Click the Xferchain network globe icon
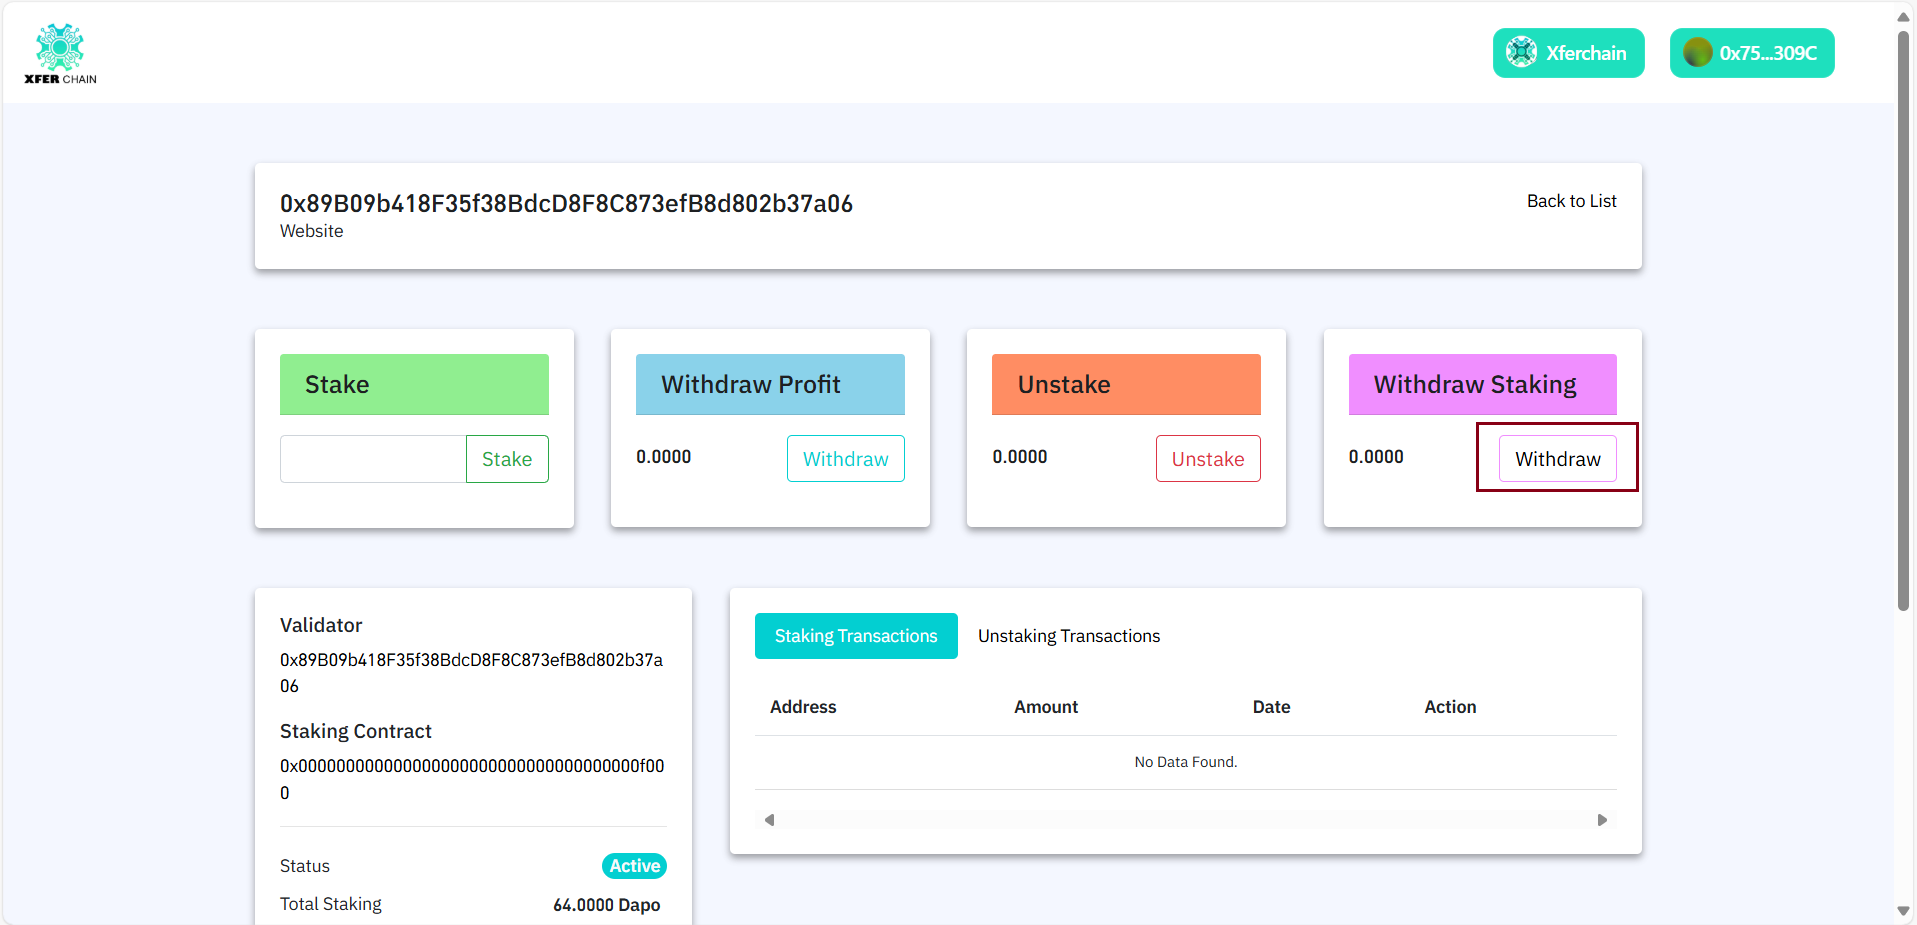Screen dimensions: 1917x925 [1522, 52]
